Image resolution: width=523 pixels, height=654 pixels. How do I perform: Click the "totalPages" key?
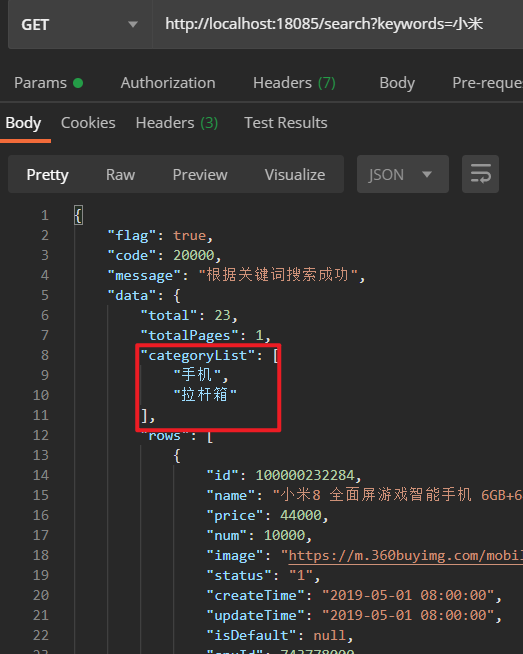[189, 335]
